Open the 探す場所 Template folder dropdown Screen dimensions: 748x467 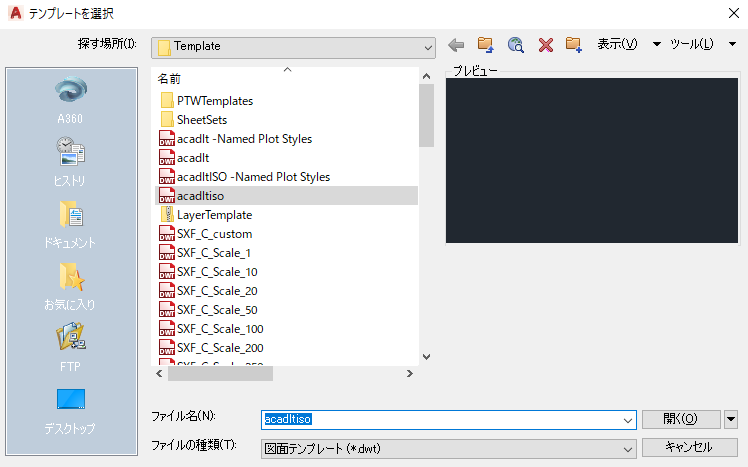(293, 47)
